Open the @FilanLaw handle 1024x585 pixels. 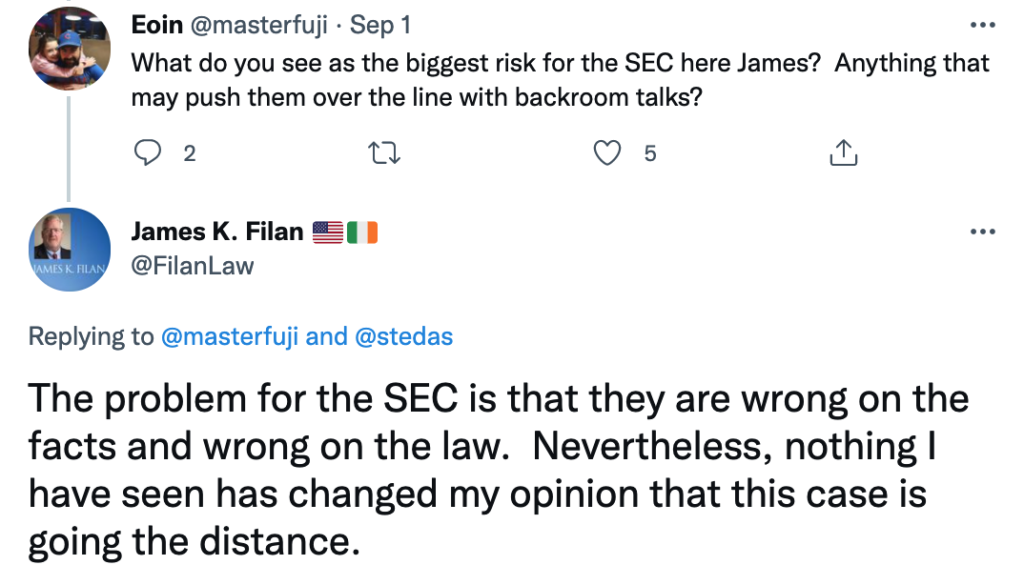tap(192, 265)
